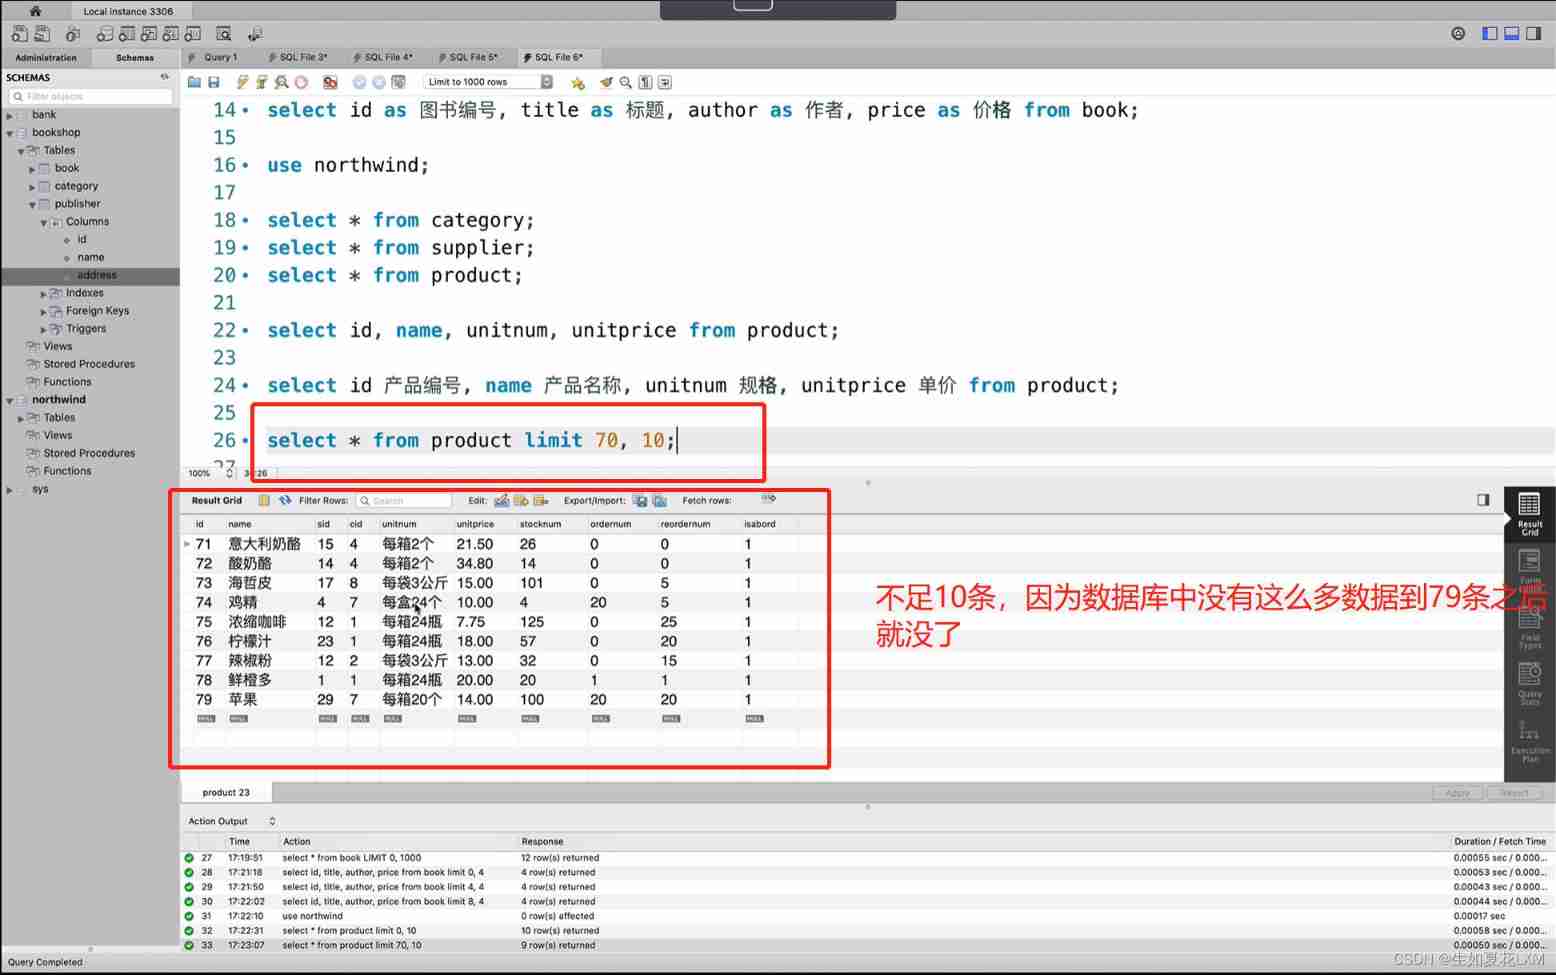Create a new function icon
This screenshot has height=975, width=1556.
(193, 34)
